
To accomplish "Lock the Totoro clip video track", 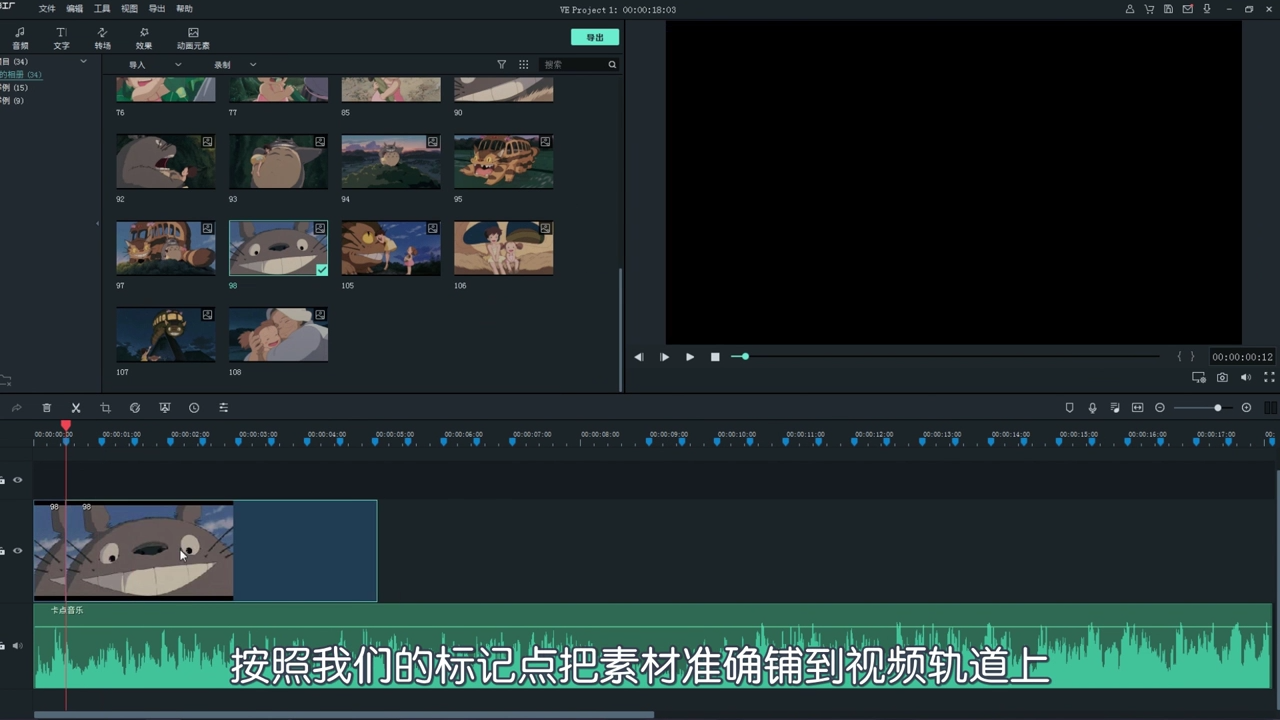I will click(2, 551).
